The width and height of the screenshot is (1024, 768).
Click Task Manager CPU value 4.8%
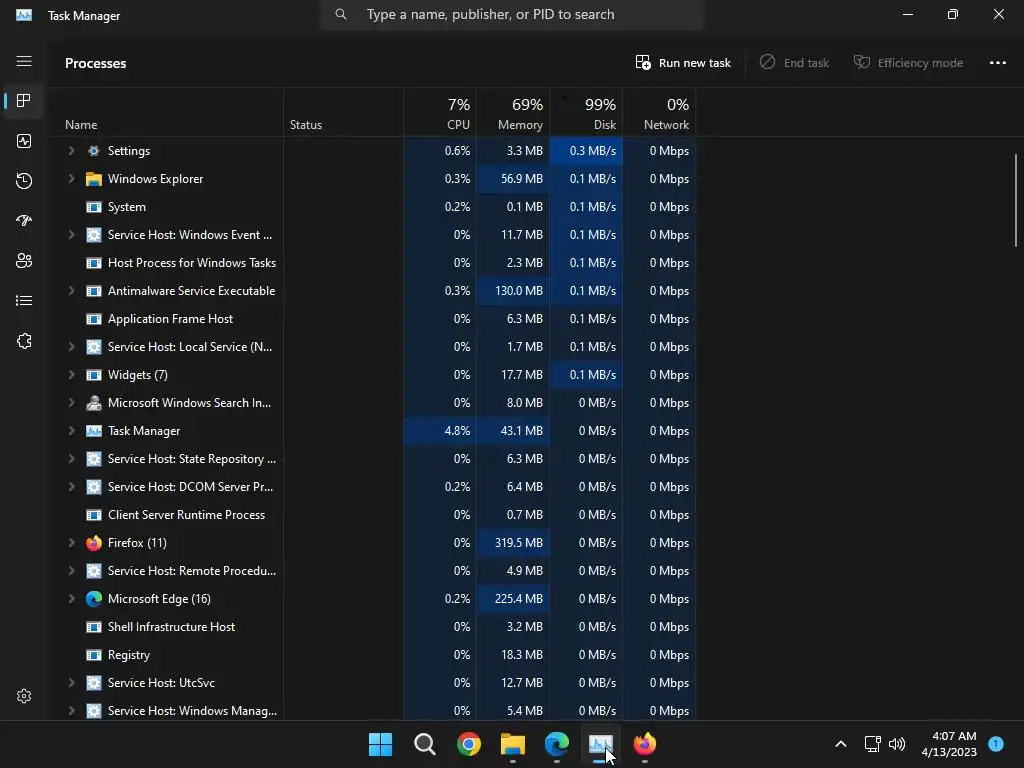pos(457,431)
